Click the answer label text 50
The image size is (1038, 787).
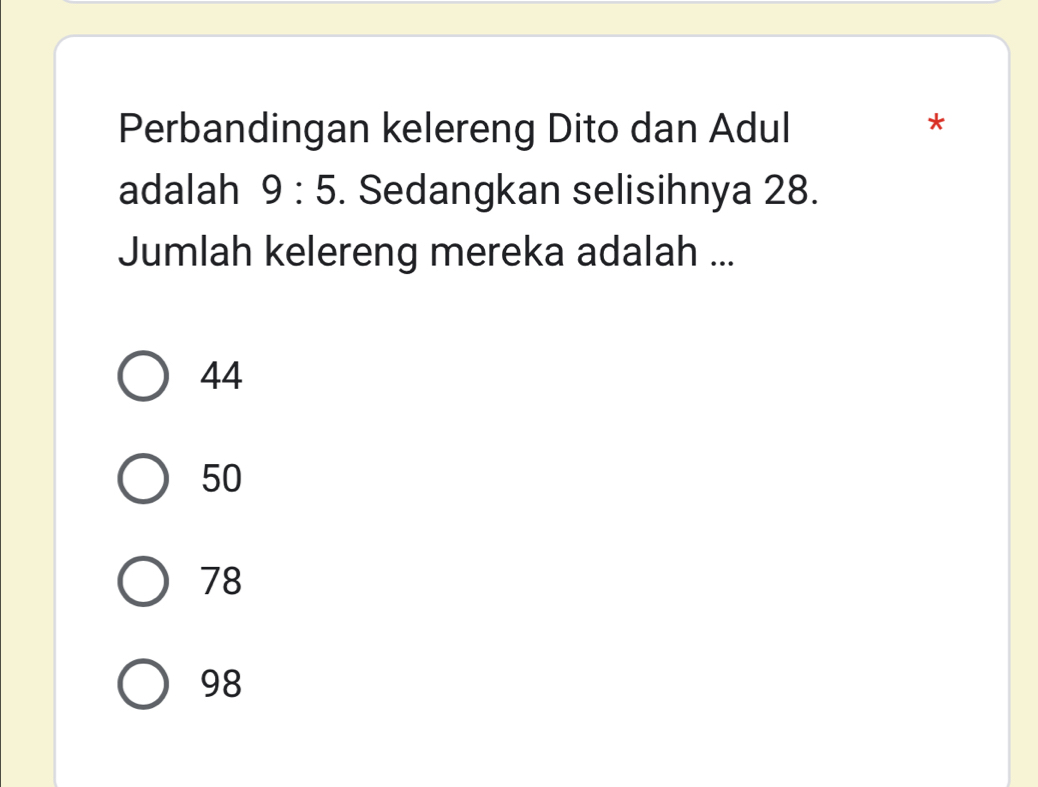(x=222, y=480)
